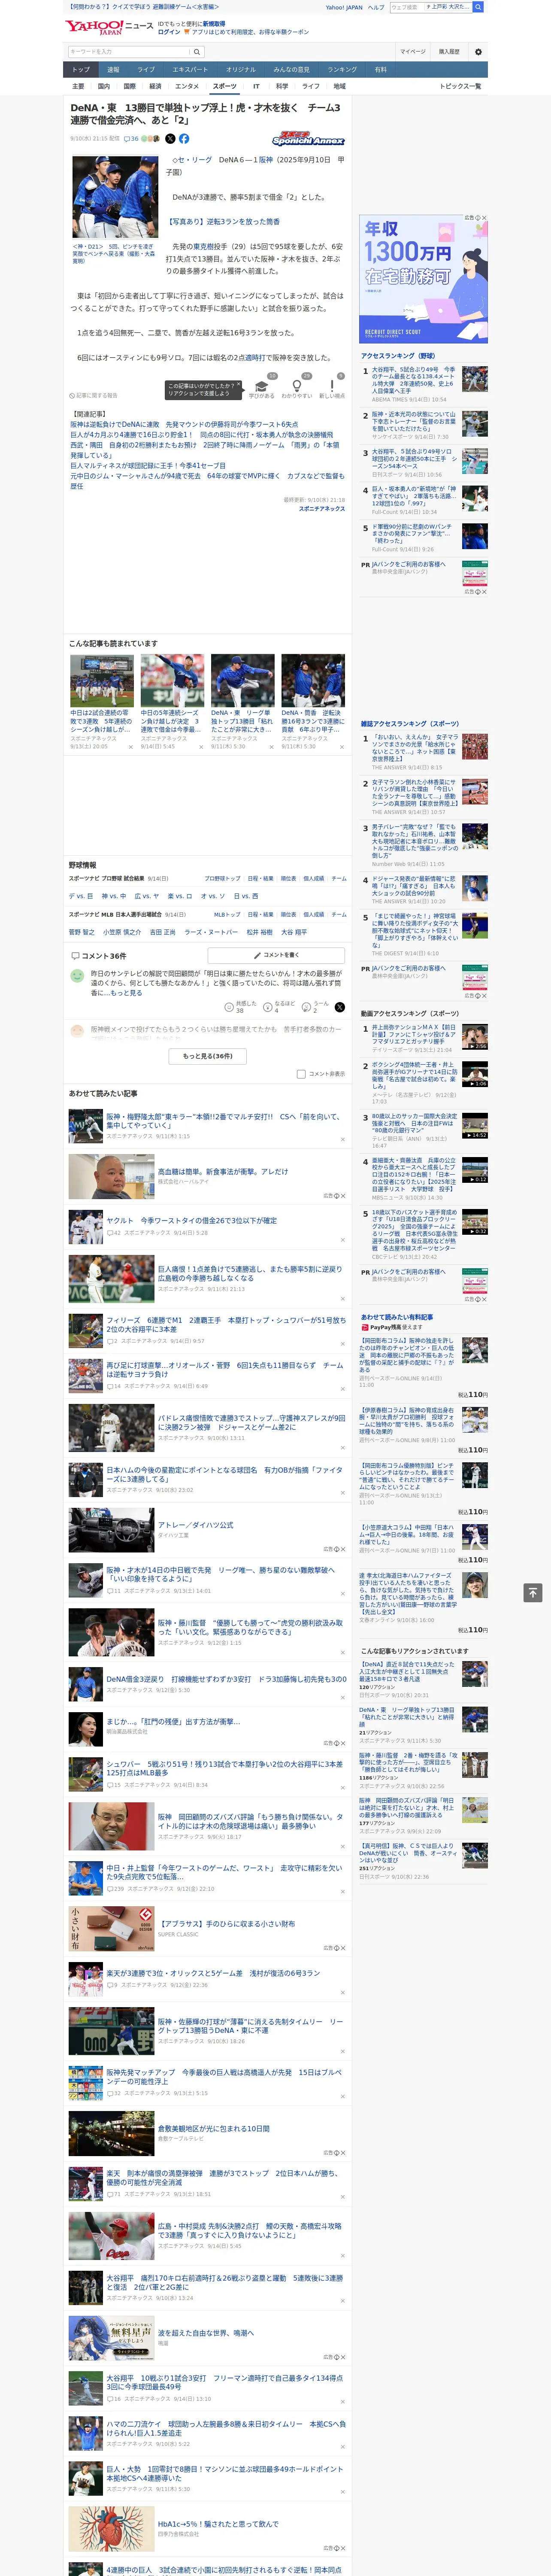Select the エンタメ category tab
This screenshot has width=551, height=2576.
(187, 86)
